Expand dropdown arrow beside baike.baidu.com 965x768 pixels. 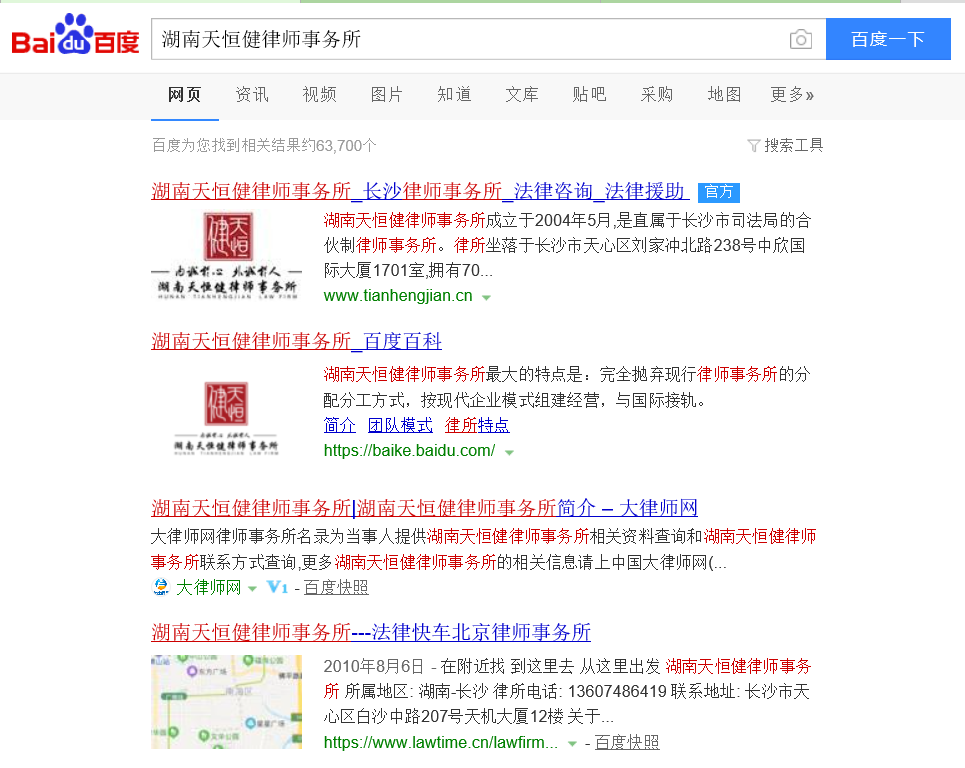click(509, 452)
